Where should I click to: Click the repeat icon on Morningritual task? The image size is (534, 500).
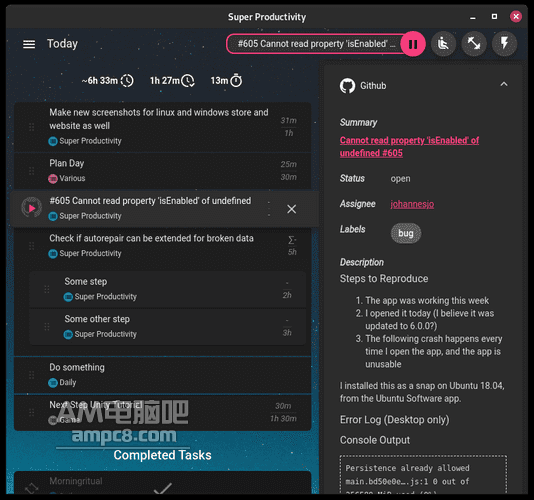click(x=31, y=488)
